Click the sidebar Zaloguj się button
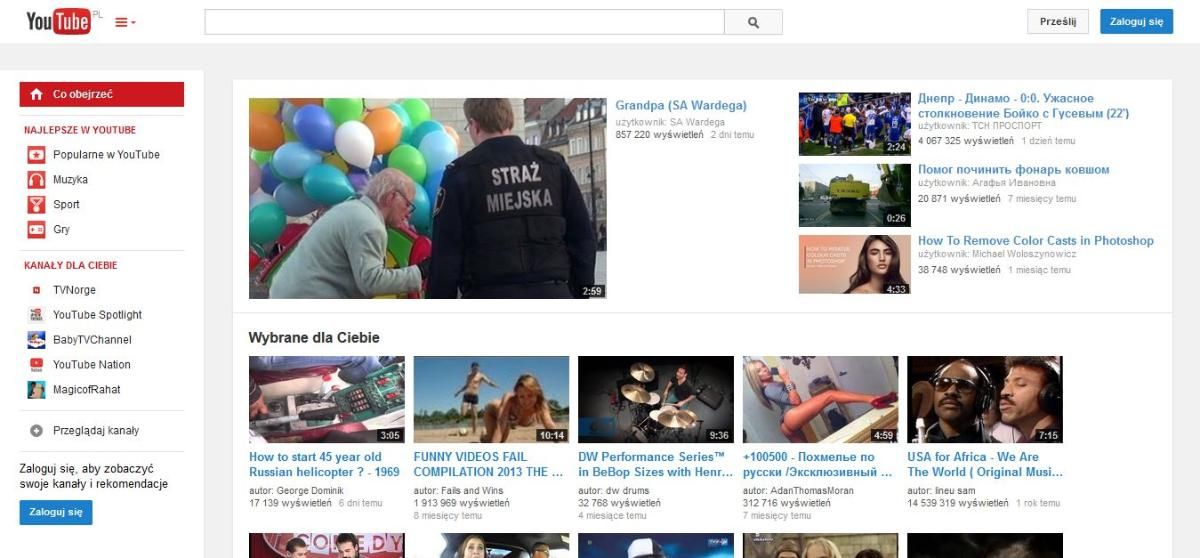 [56, 512]
